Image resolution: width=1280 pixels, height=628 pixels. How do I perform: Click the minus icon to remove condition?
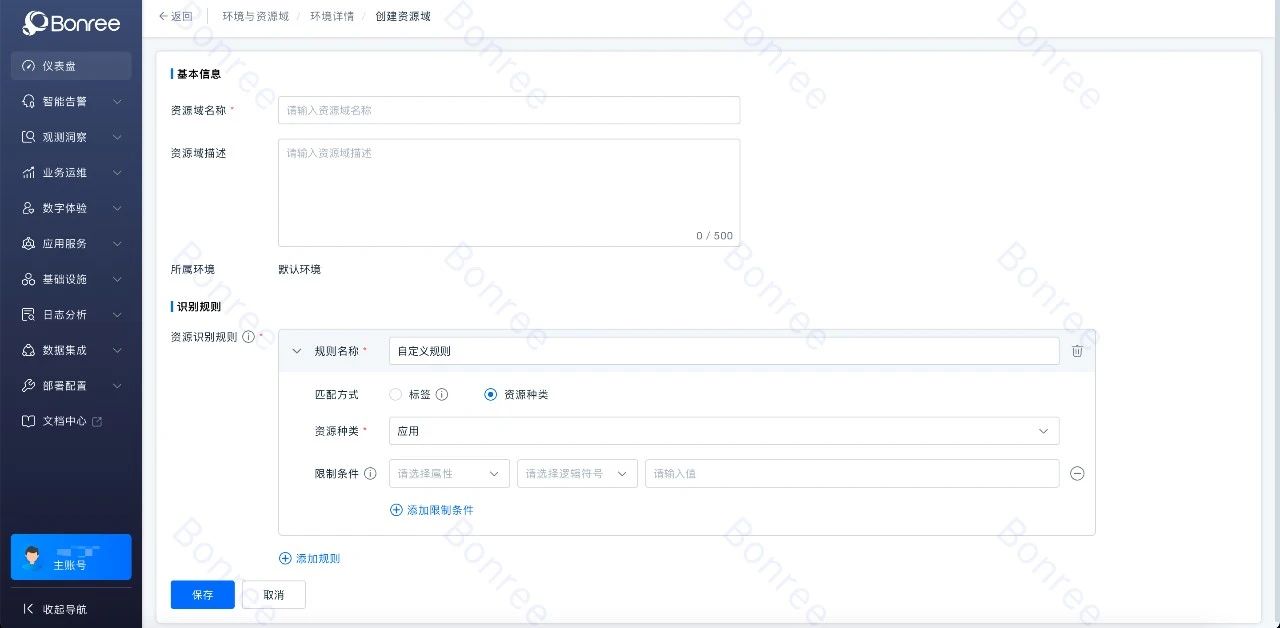[1077, 474]
